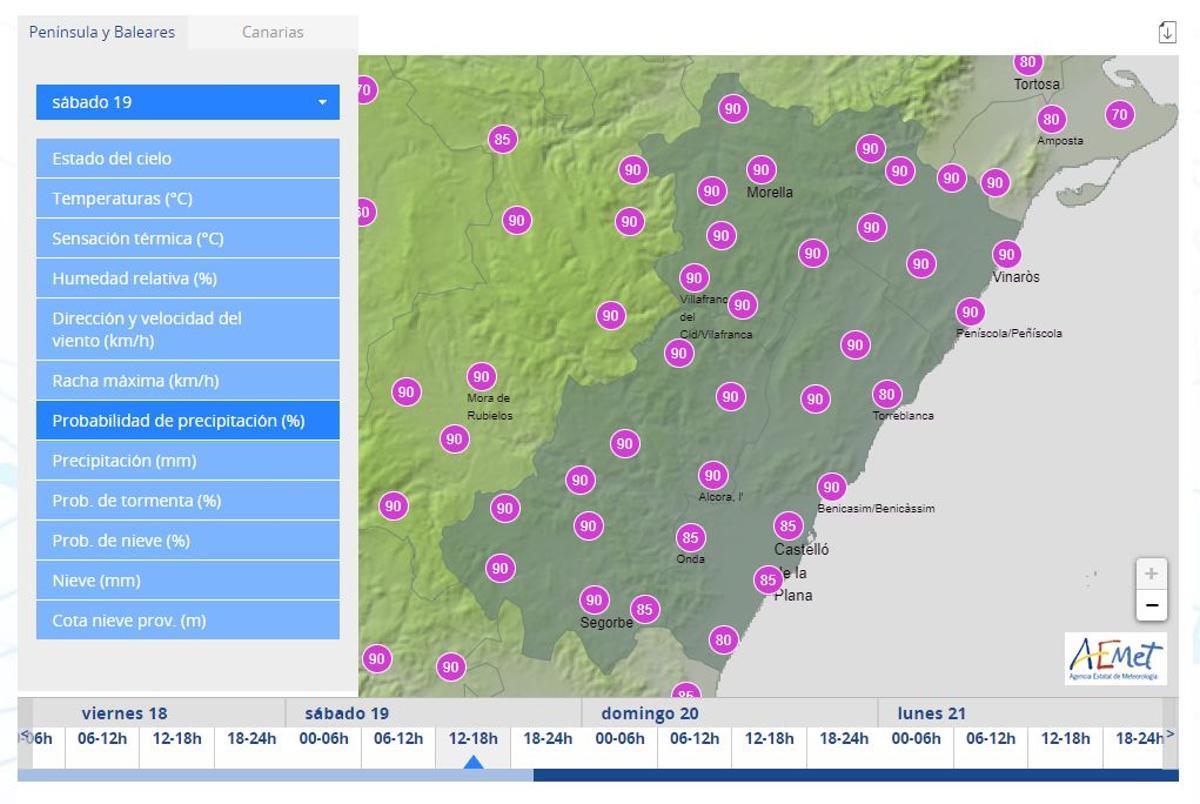Click the 90% marker near Vinaròs
Viewport: 1200px width, 804px height.
(x=1007, y=253)
